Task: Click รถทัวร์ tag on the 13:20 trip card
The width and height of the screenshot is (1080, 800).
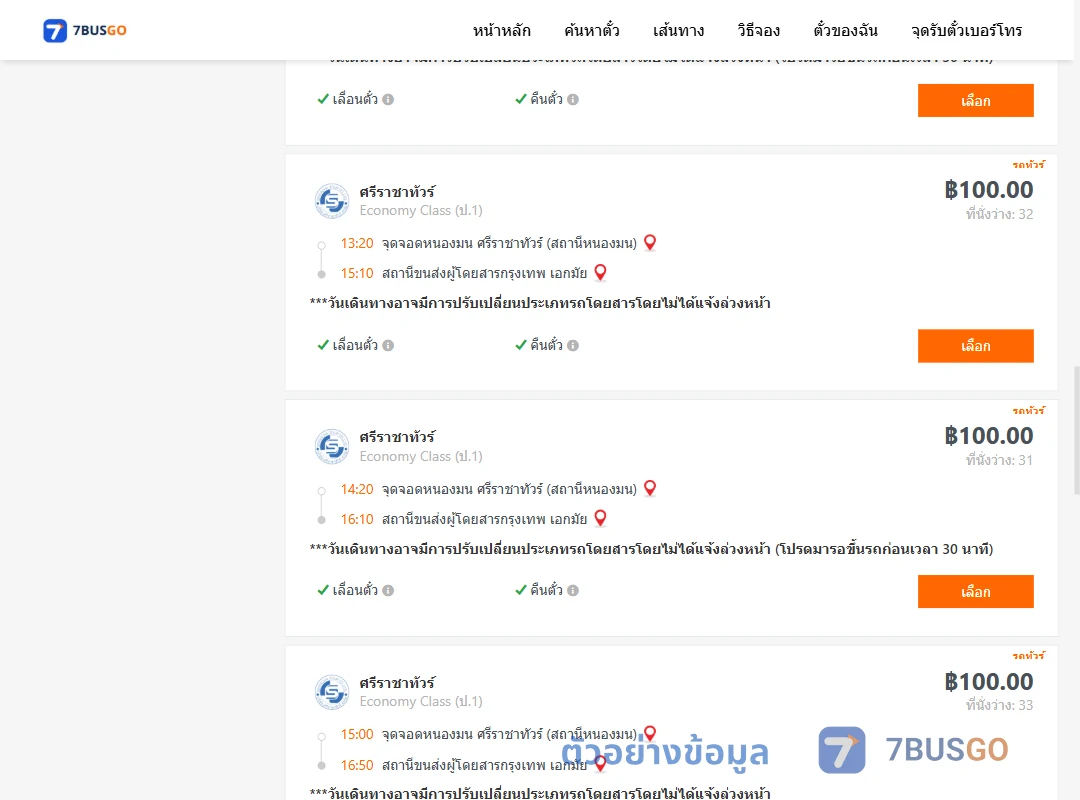Action: pos(1028,165)
